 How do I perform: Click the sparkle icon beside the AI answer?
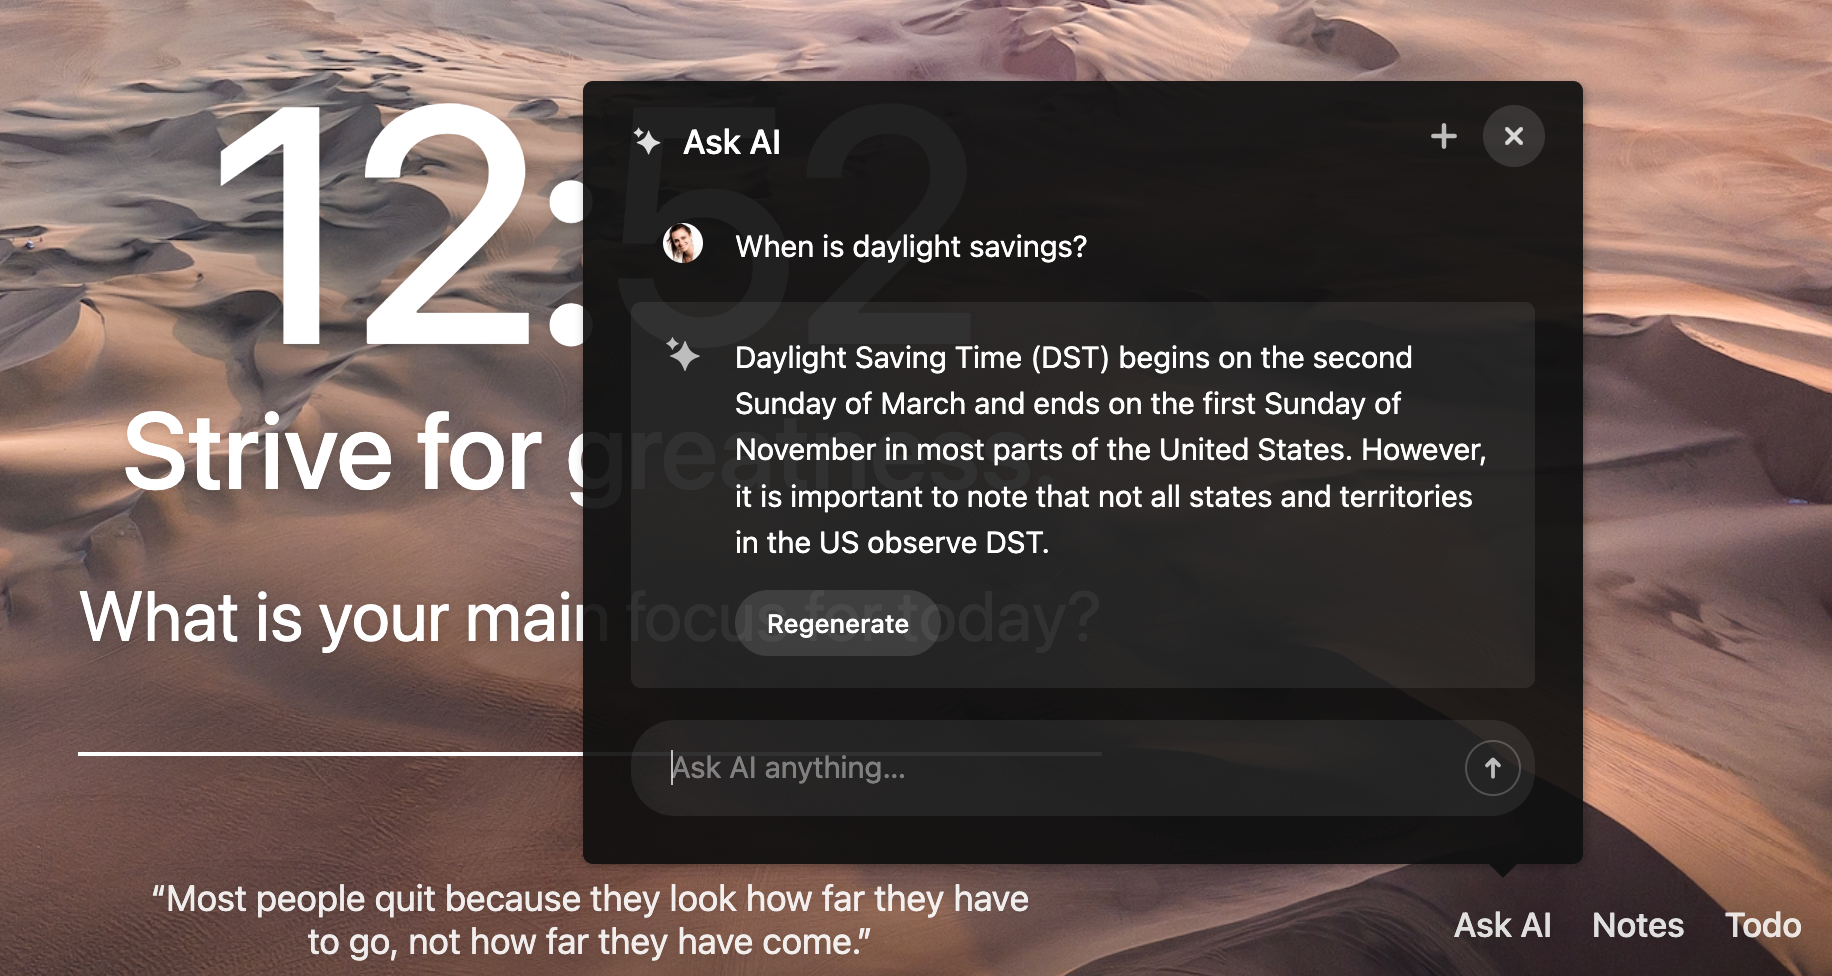[x=683, y=354]
